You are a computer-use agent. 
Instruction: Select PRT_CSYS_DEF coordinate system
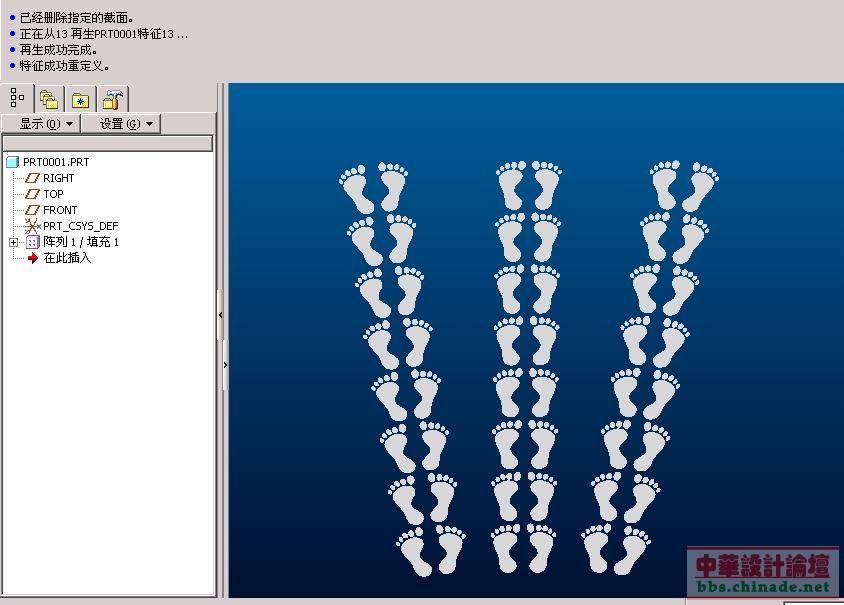click(x=80, y=227)
